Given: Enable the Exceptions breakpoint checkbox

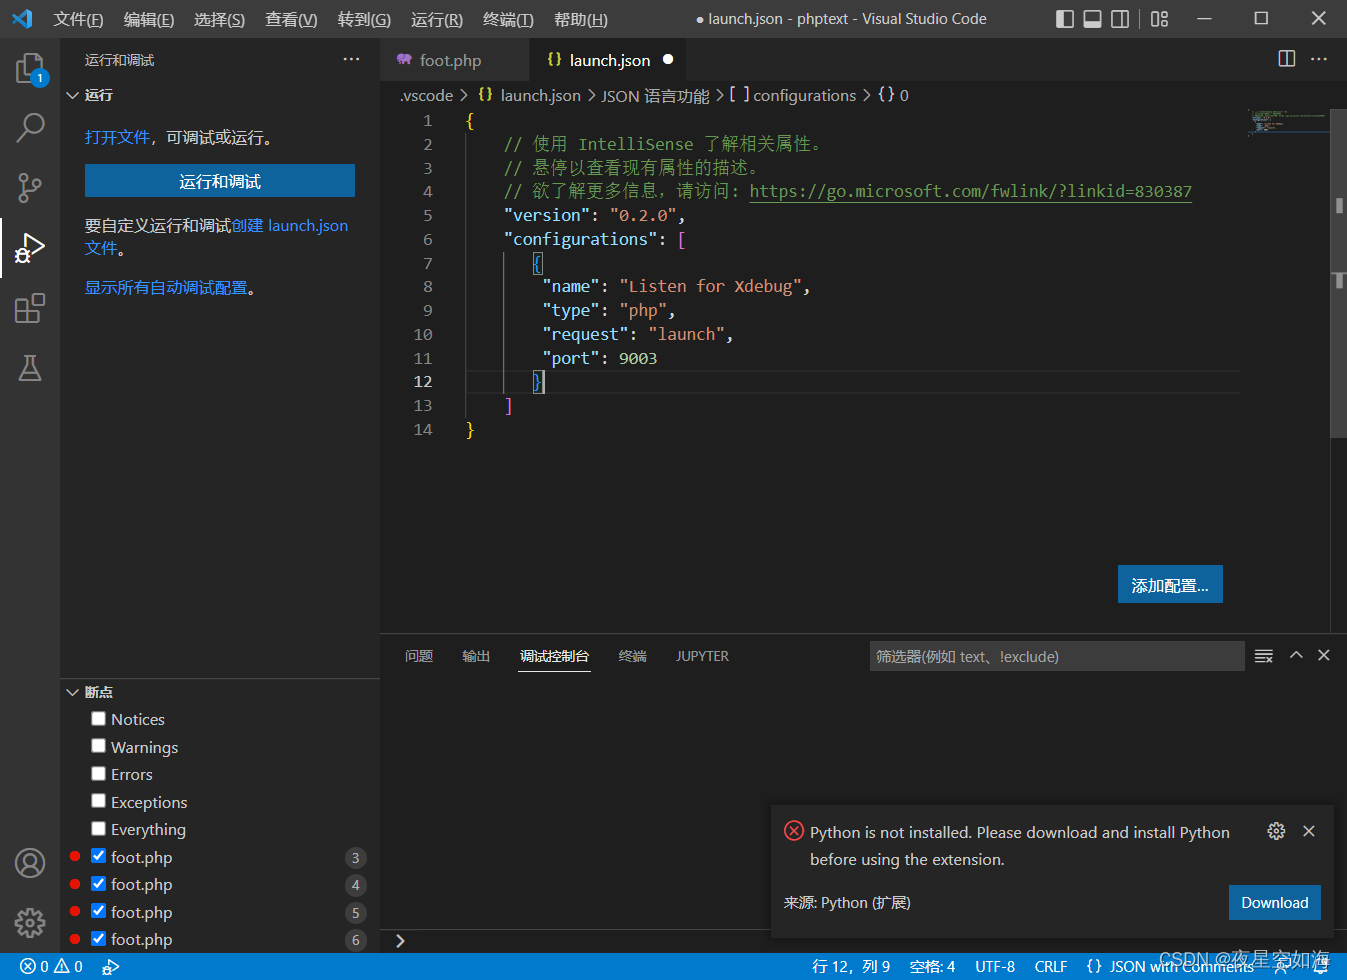Looking at the screenshot, I should (x=98, y=801).
